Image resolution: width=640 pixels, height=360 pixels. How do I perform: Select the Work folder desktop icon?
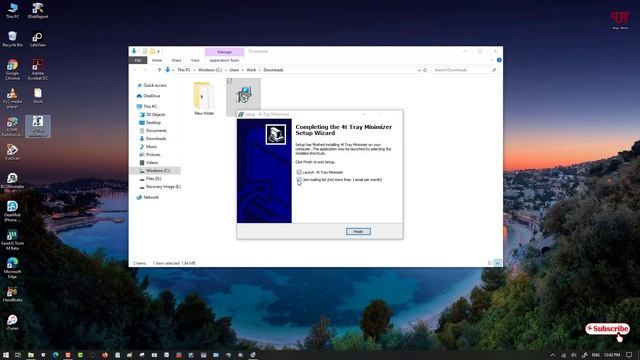tap(38, 96)
